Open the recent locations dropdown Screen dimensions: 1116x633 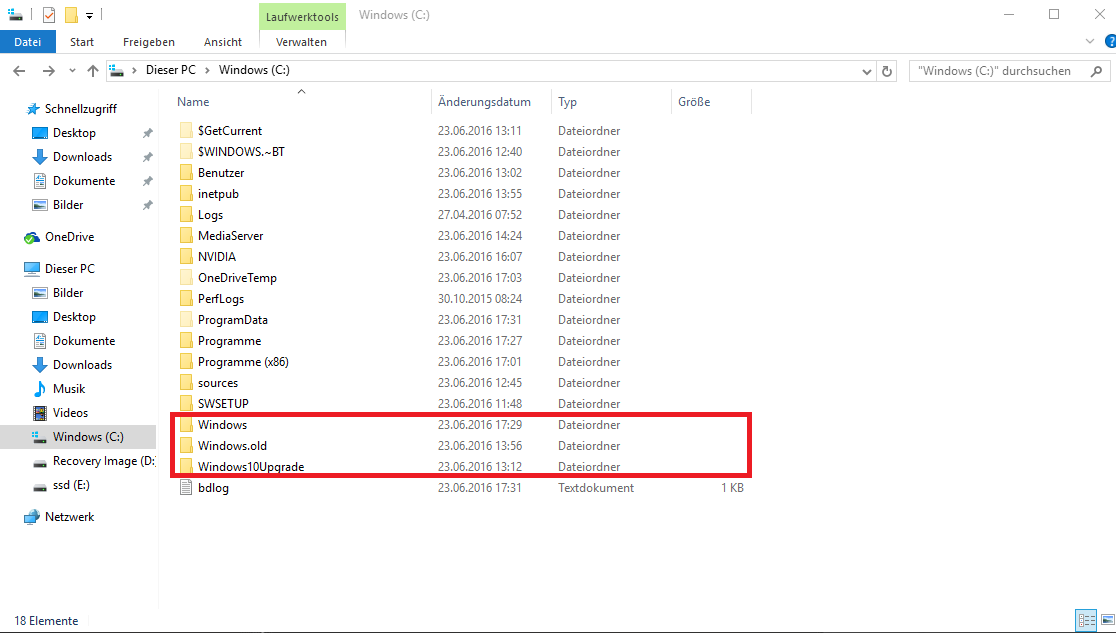72,70
